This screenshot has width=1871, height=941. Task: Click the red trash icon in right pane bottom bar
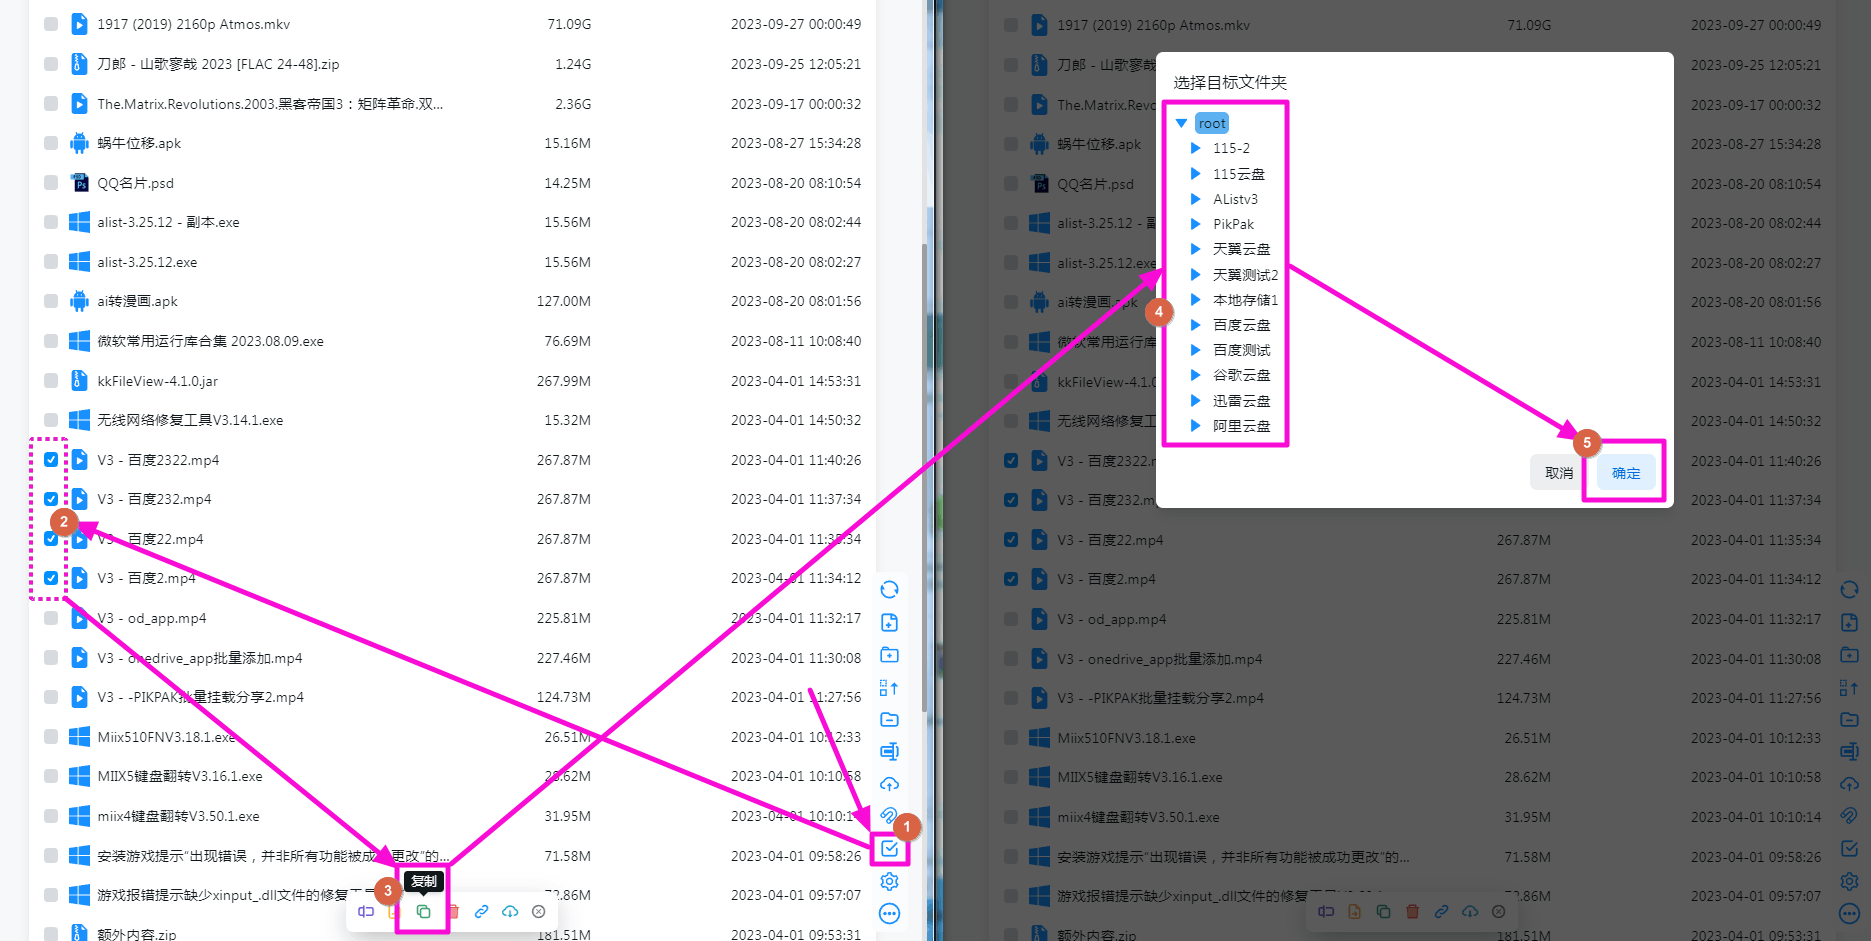1412,911
